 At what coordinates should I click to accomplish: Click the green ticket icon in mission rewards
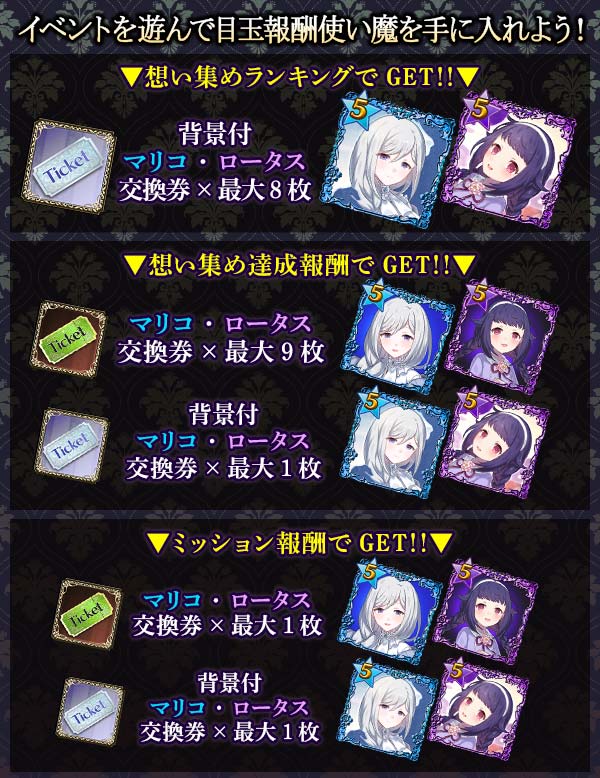point(87,614)
